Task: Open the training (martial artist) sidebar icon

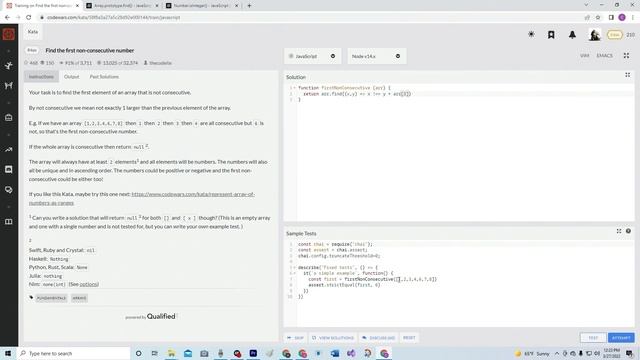Action: pos(9,66)
